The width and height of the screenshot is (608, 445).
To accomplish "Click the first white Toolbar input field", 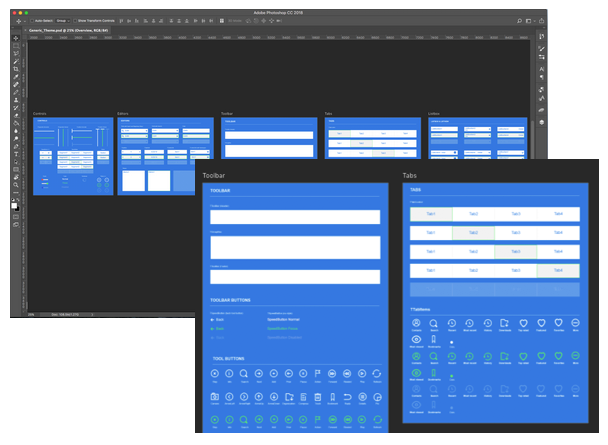I will coord(294,217).
